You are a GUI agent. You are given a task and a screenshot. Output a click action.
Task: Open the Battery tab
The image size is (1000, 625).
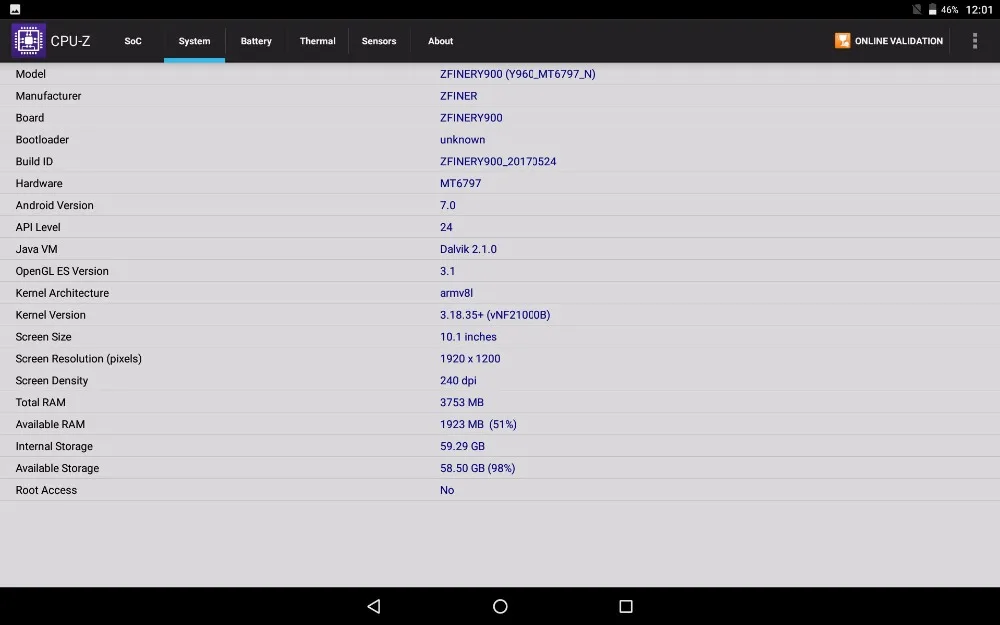tap(256, 41)
